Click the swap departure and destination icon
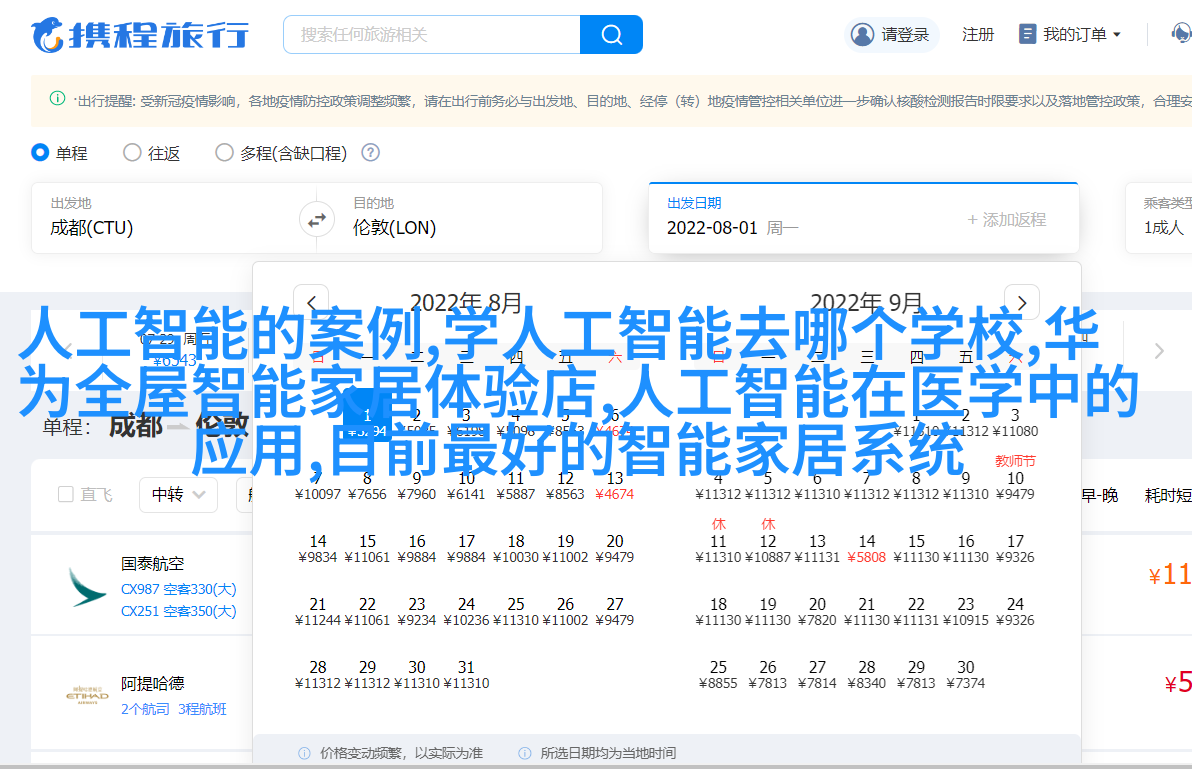Viewport: 1192px width, 769px height. point(317,219)
